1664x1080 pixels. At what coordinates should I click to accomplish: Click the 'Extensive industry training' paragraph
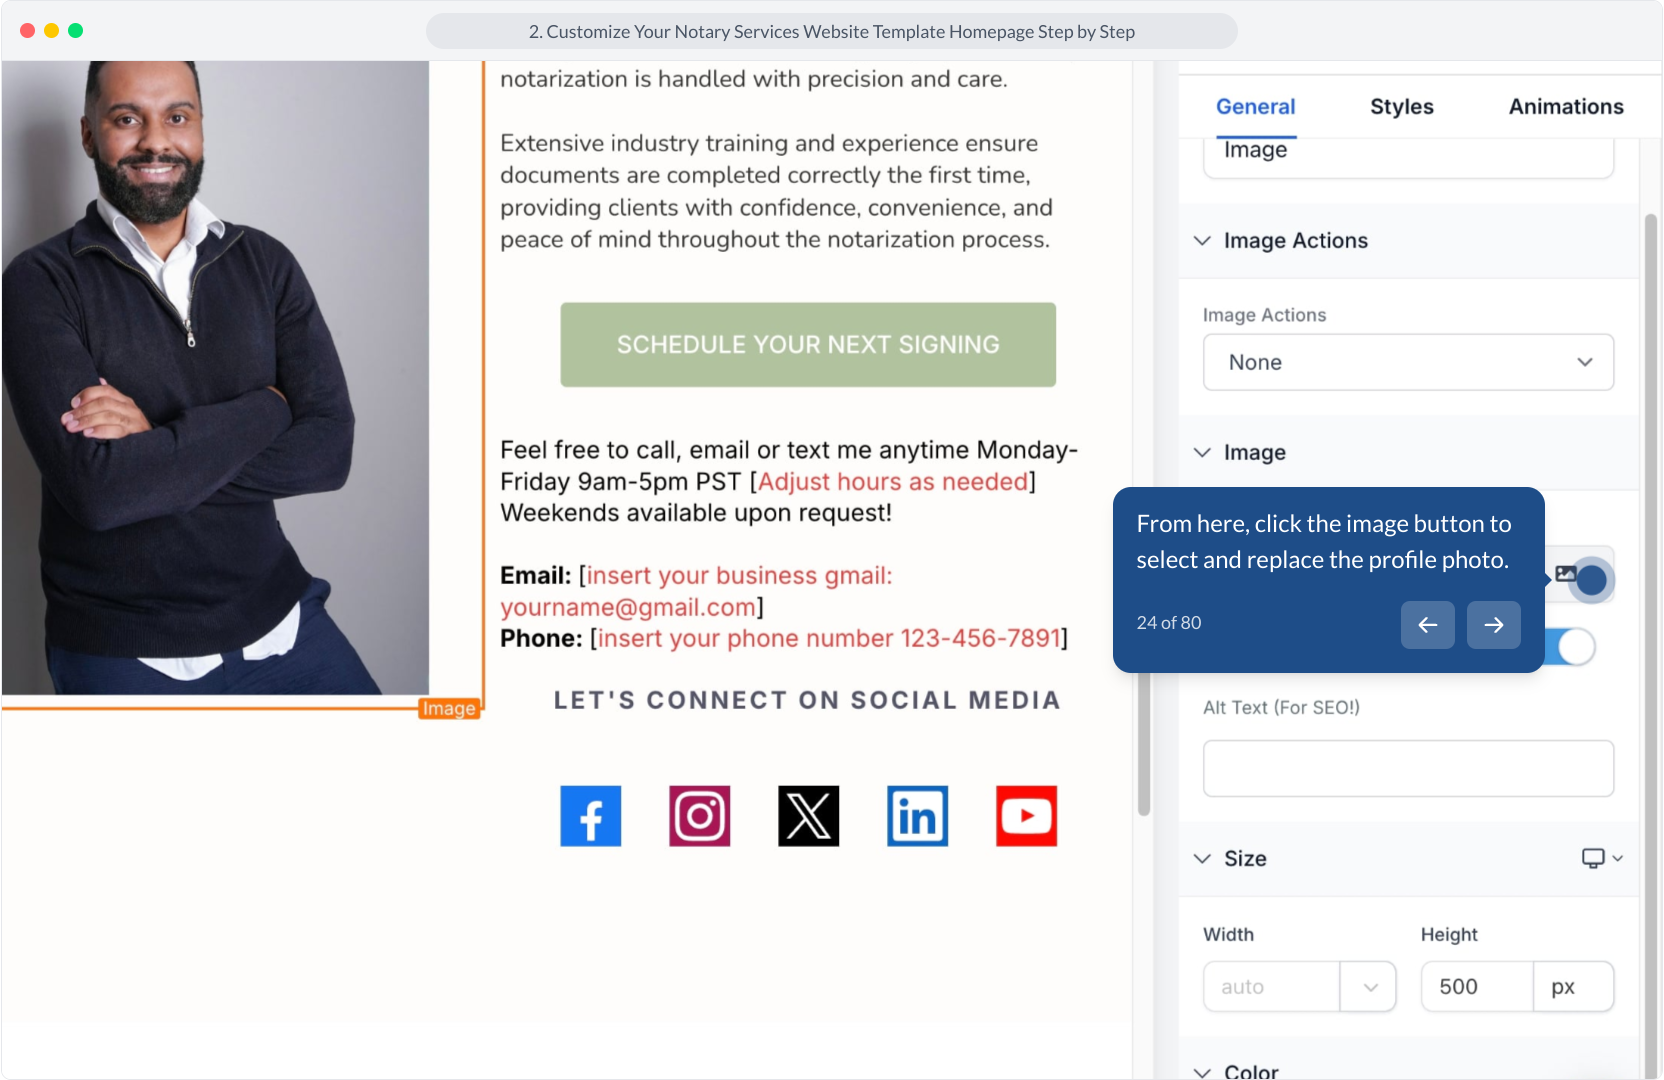[776, 191]
